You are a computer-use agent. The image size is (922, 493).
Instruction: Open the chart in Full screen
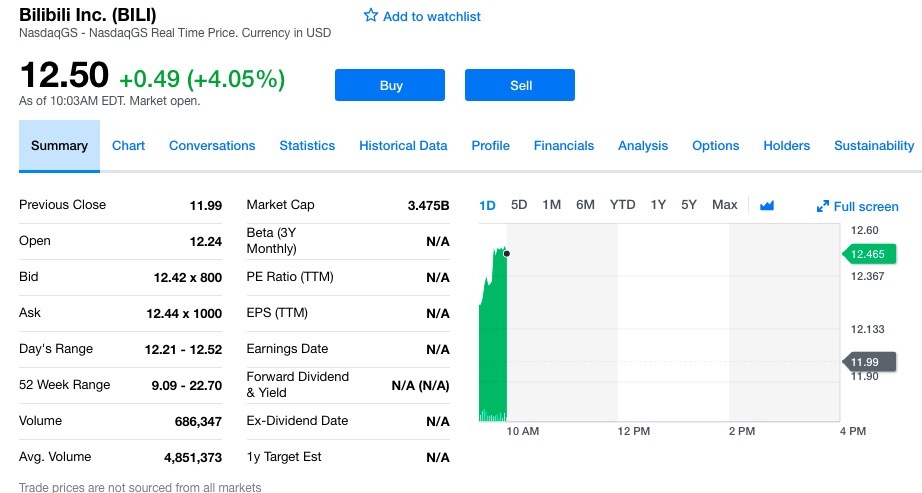[x=857, y=206]
